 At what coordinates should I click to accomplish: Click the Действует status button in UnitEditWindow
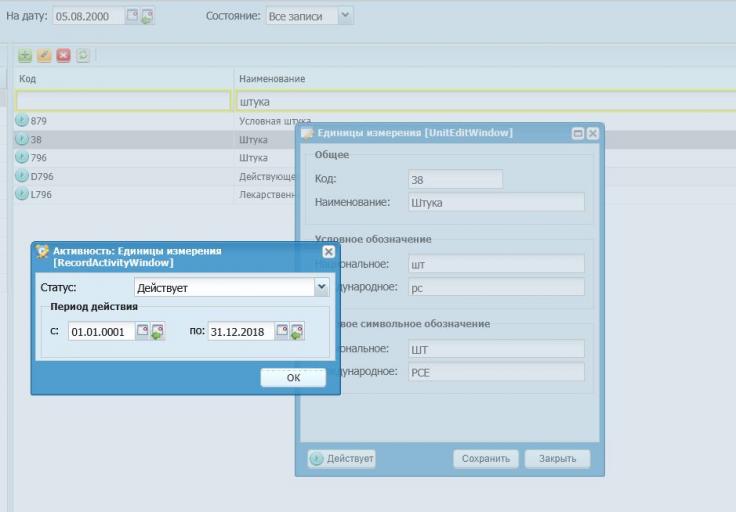[x=342, y=459]
